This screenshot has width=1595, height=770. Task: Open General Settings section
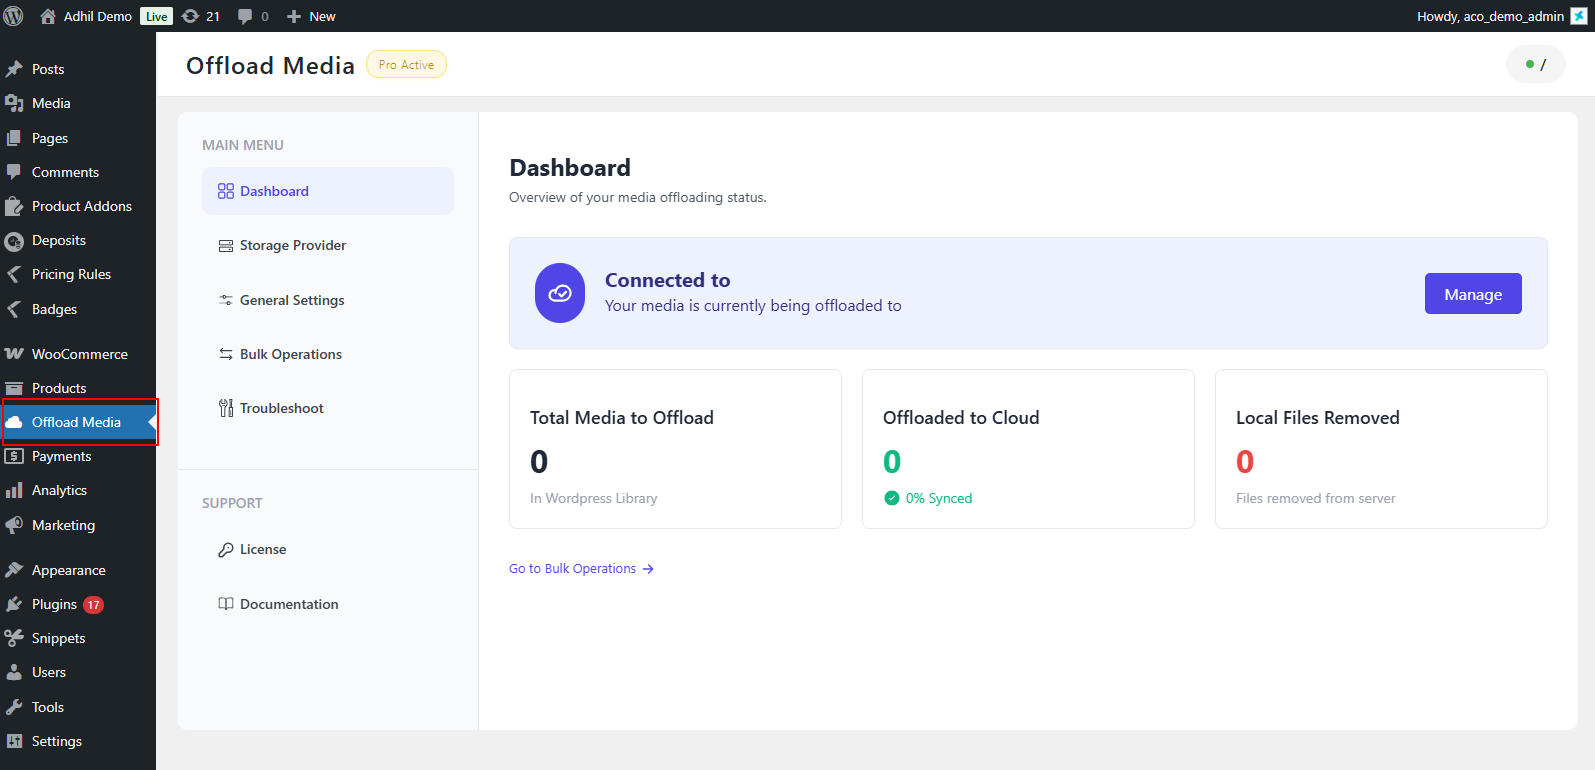(291, 300)
